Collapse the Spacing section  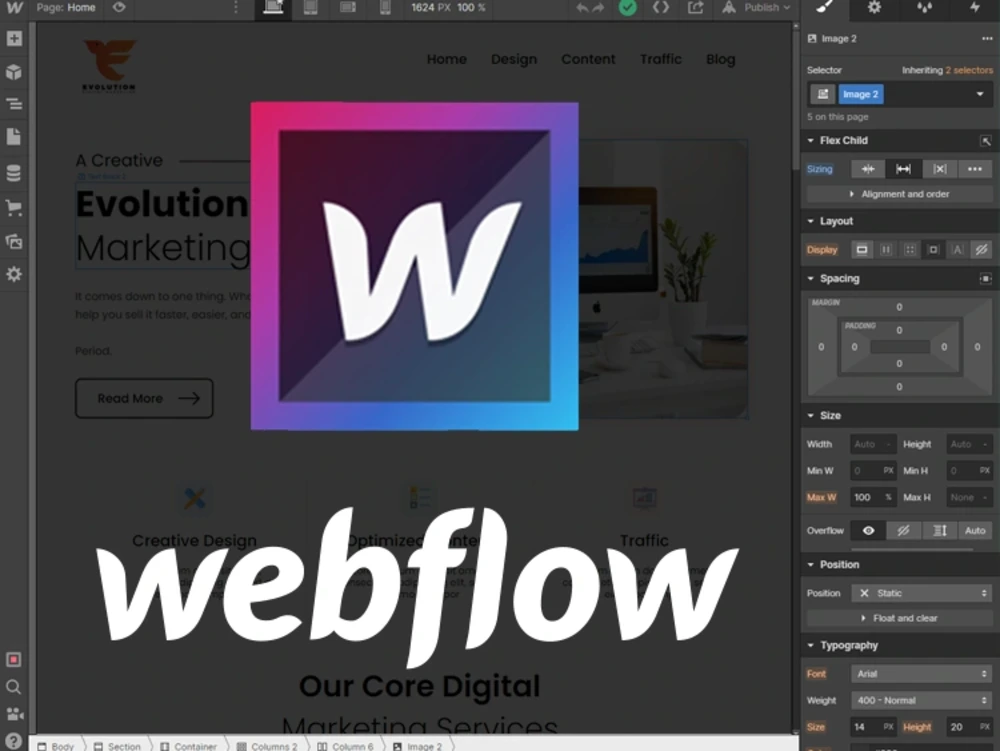click(x=811, y=279)
